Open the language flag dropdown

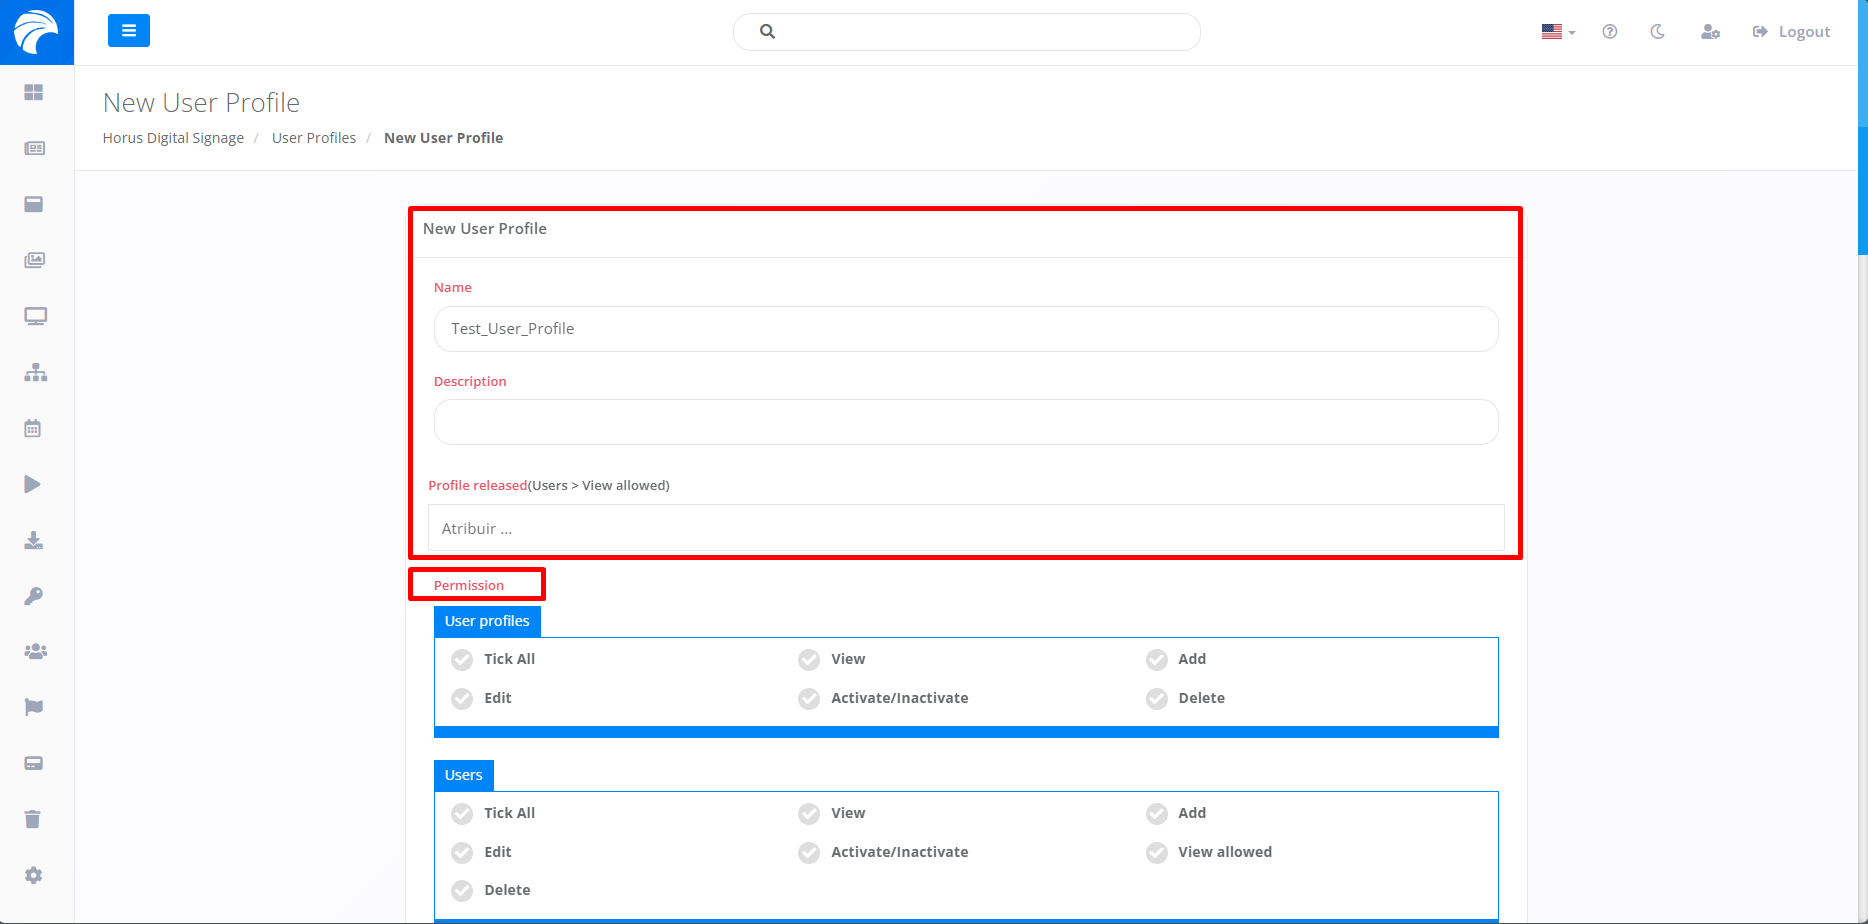tap(1557, 32)
